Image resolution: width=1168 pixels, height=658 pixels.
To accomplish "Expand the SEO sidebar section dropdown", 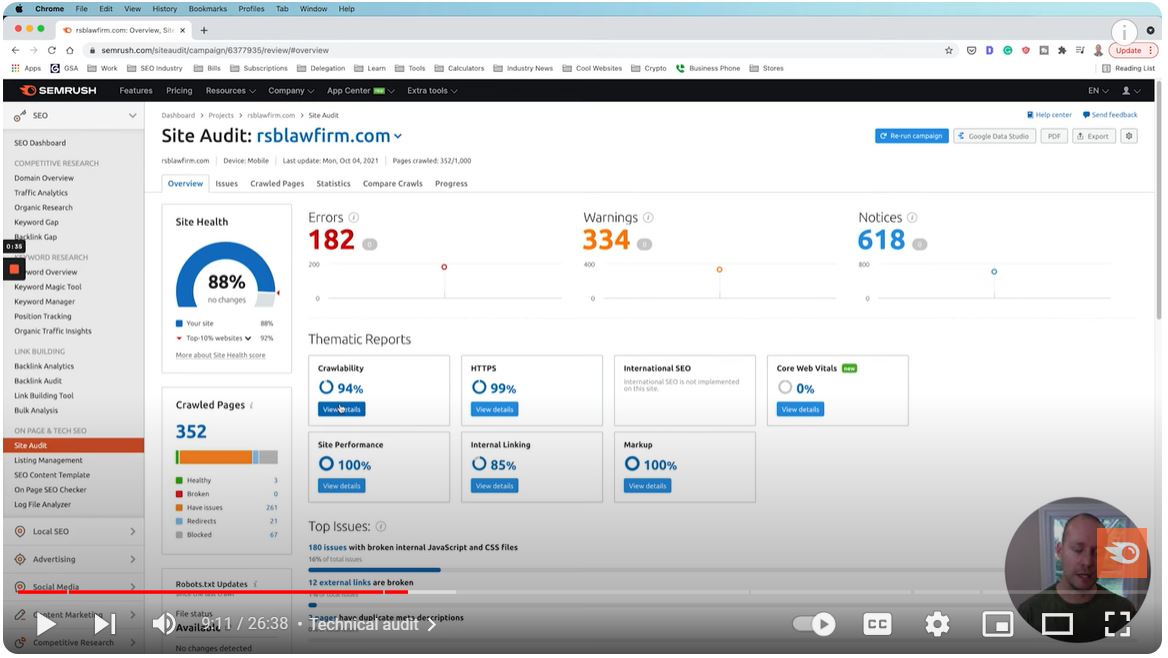I will 133,116.
